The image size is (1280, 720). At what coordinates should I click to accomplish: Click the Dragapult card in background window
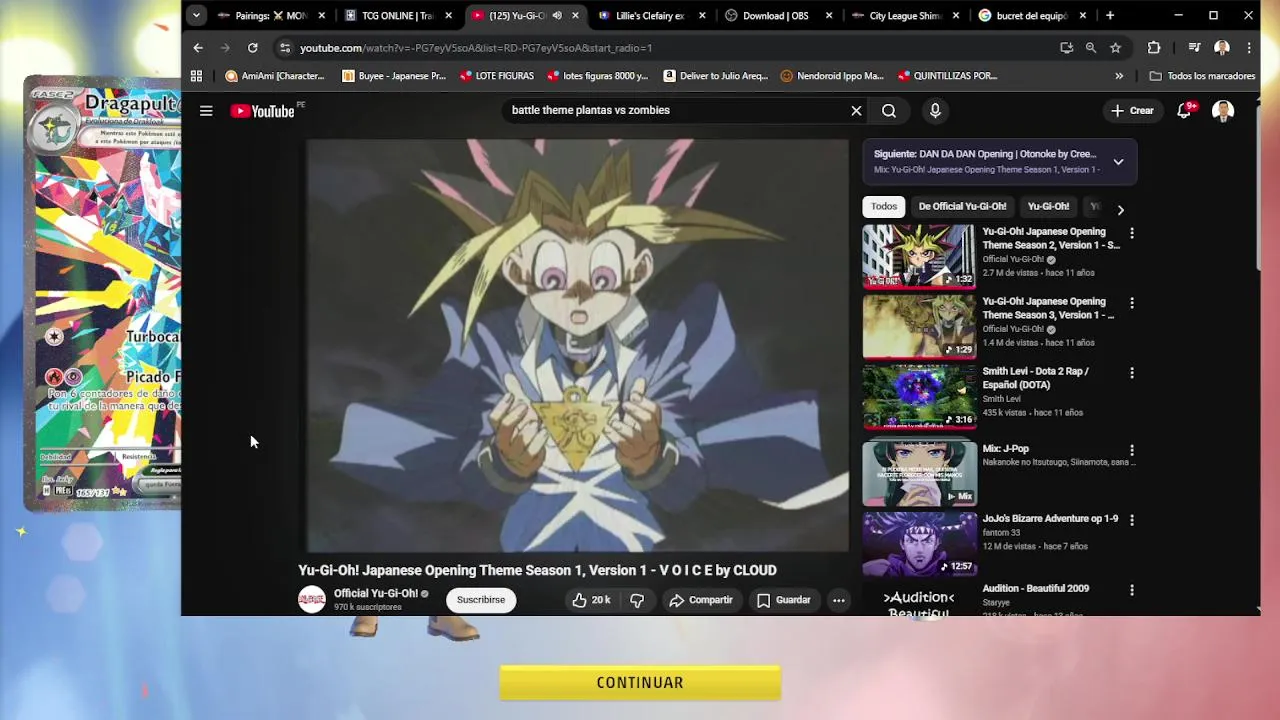(x=102, y=293)
